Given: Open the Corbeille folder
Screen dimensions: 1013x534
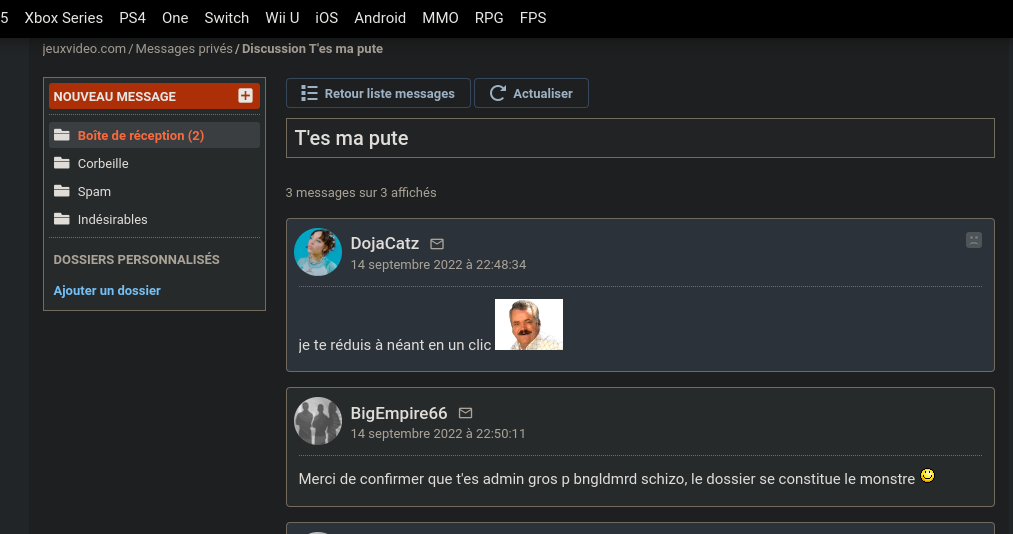Looking at the screenshot, I should click(x=103, y=163).
